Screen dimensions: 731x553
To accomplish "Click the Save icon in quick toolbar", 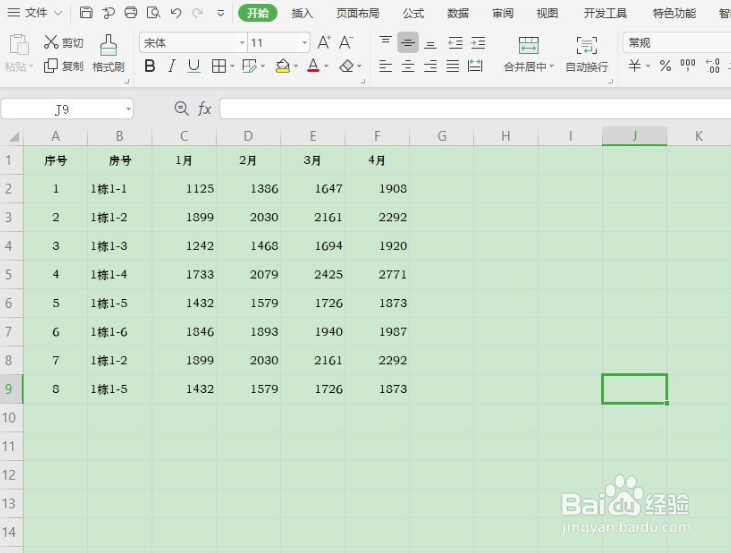I will click(x=86, y=13).
